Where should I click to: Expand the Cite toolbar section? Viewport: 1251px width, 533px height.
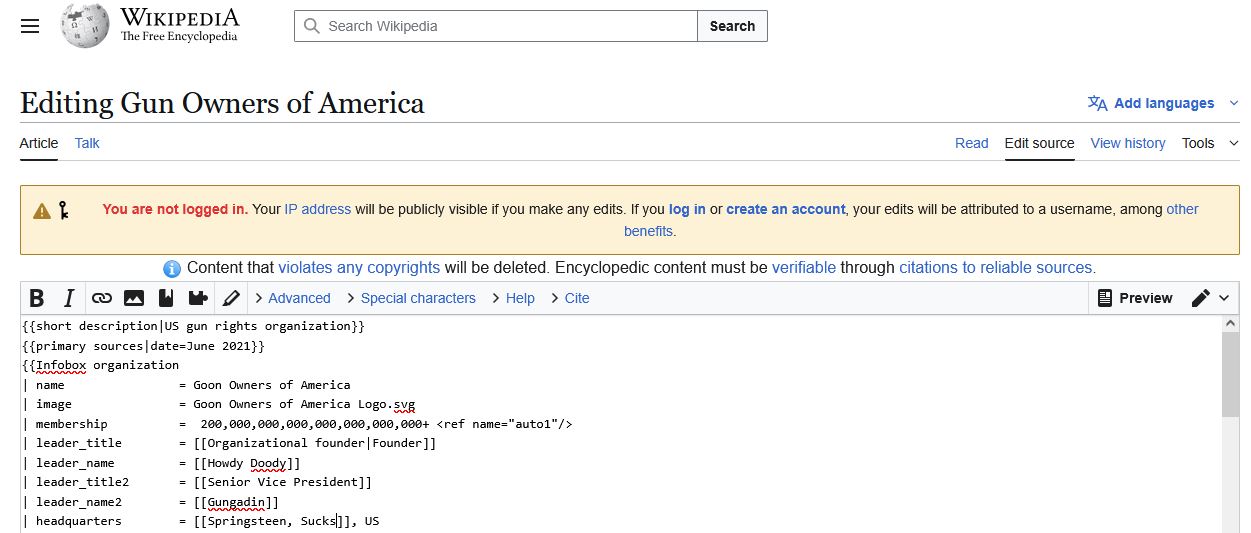(x=570, y=298)
